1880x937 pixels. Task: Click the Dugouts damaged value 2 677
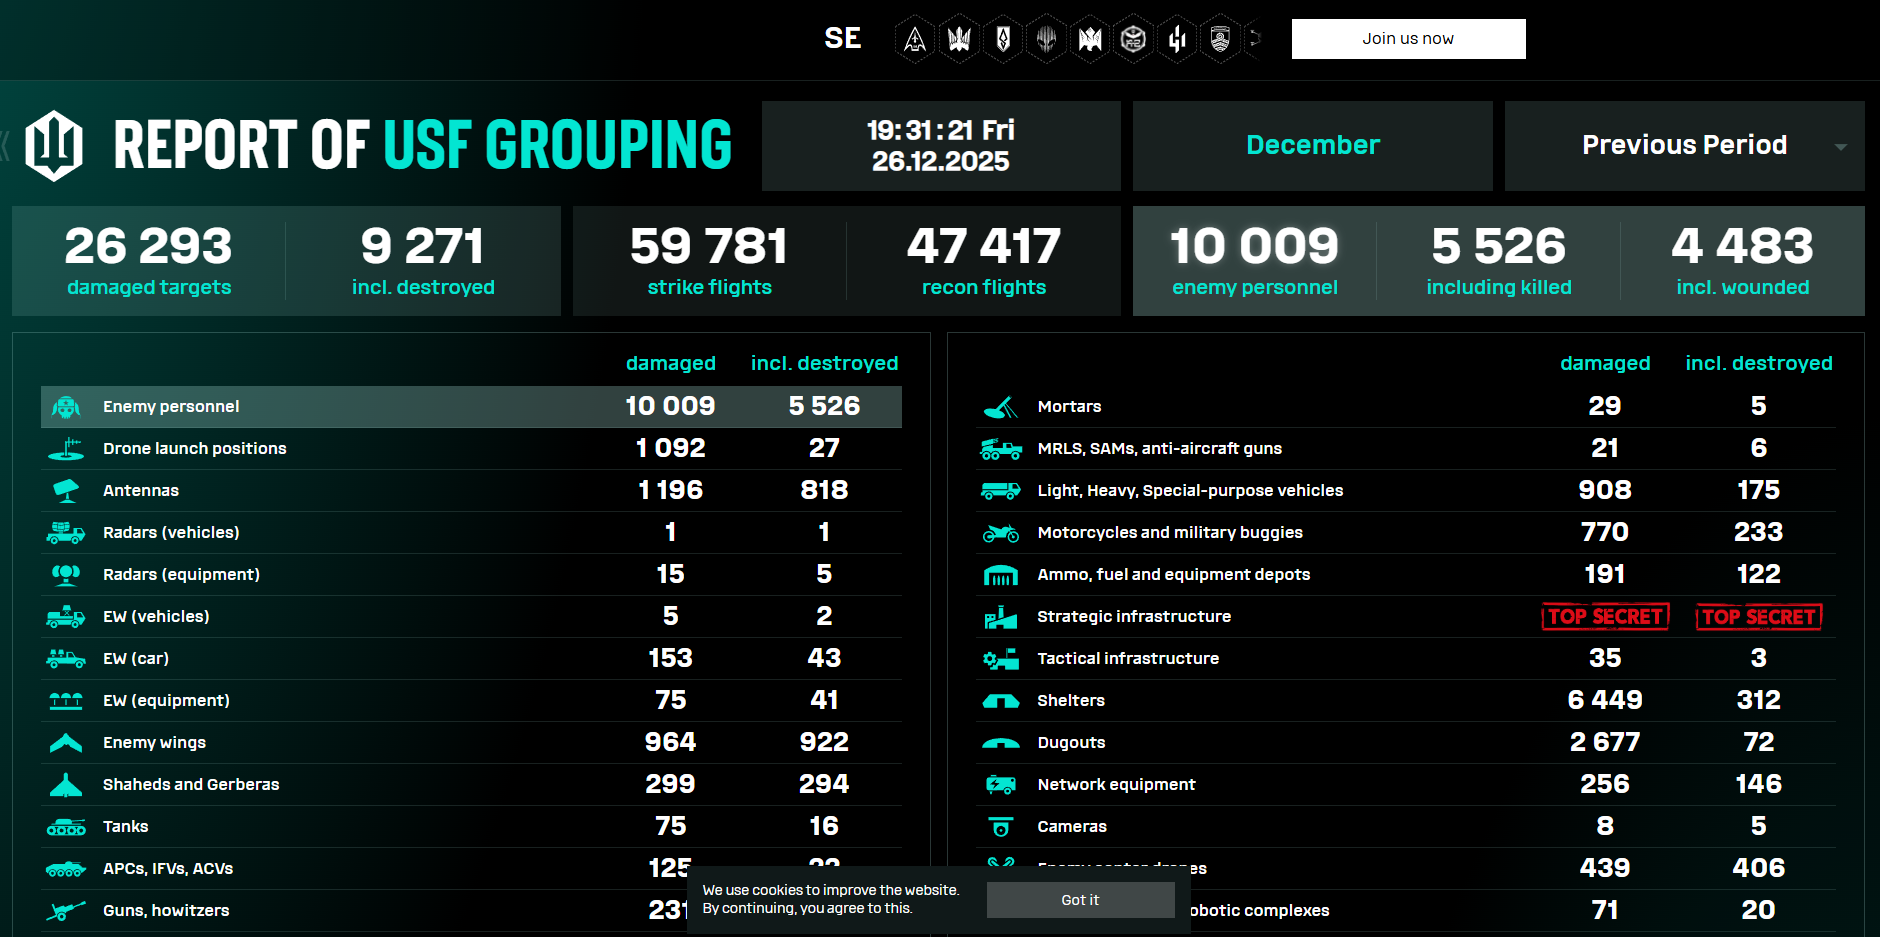click(x=1605, y=742)
